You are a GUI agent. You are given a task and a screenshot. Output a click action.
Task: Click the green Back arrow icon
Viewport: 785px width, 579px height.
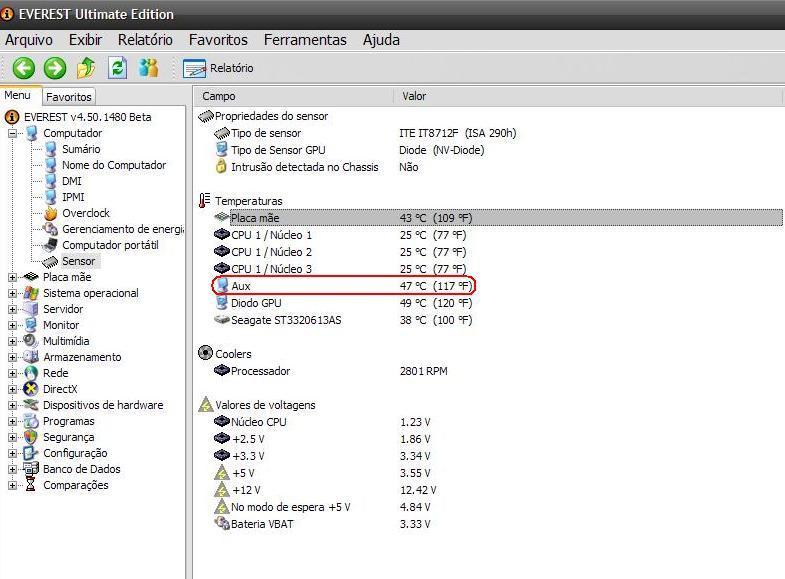pos(24,68)
